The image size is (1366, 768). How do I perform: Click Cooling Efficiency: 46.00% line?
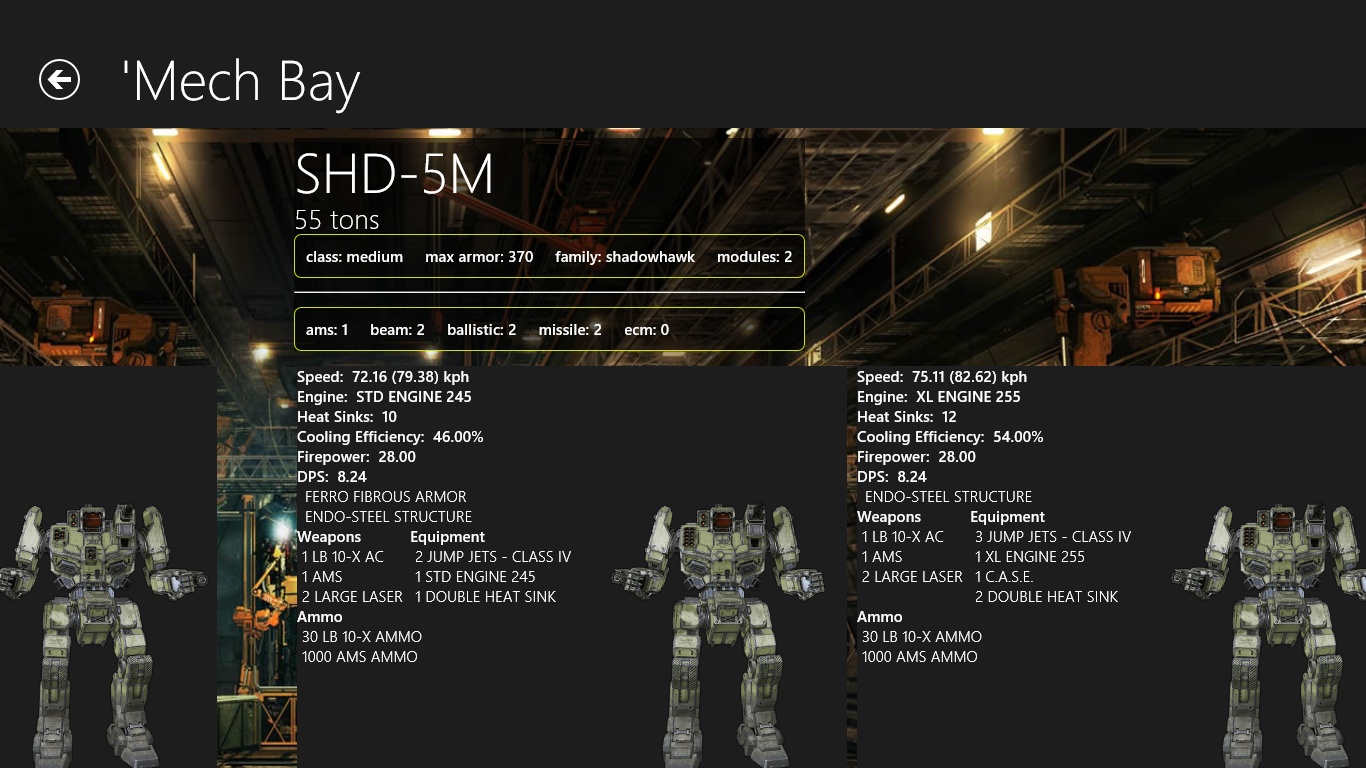[390, 437]
